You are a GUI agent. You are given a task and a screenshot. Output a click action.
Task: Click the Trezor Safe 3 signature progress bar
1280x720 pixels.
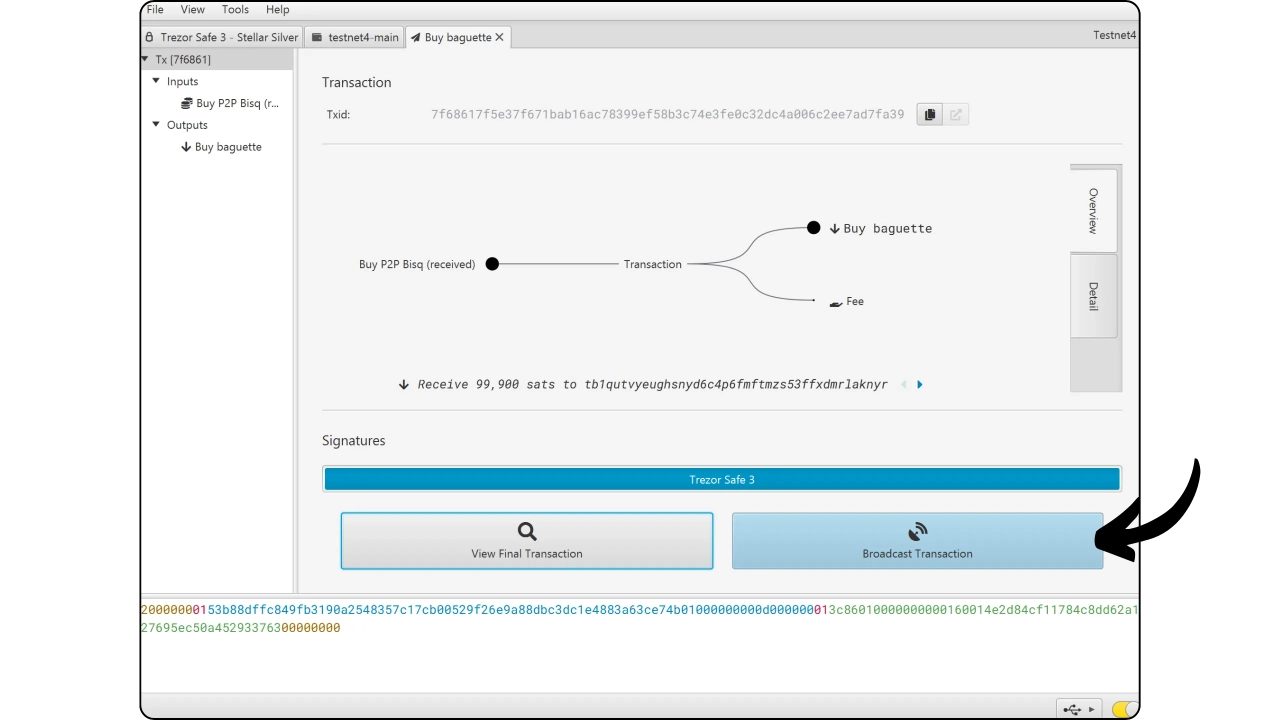tap(721, 480)
